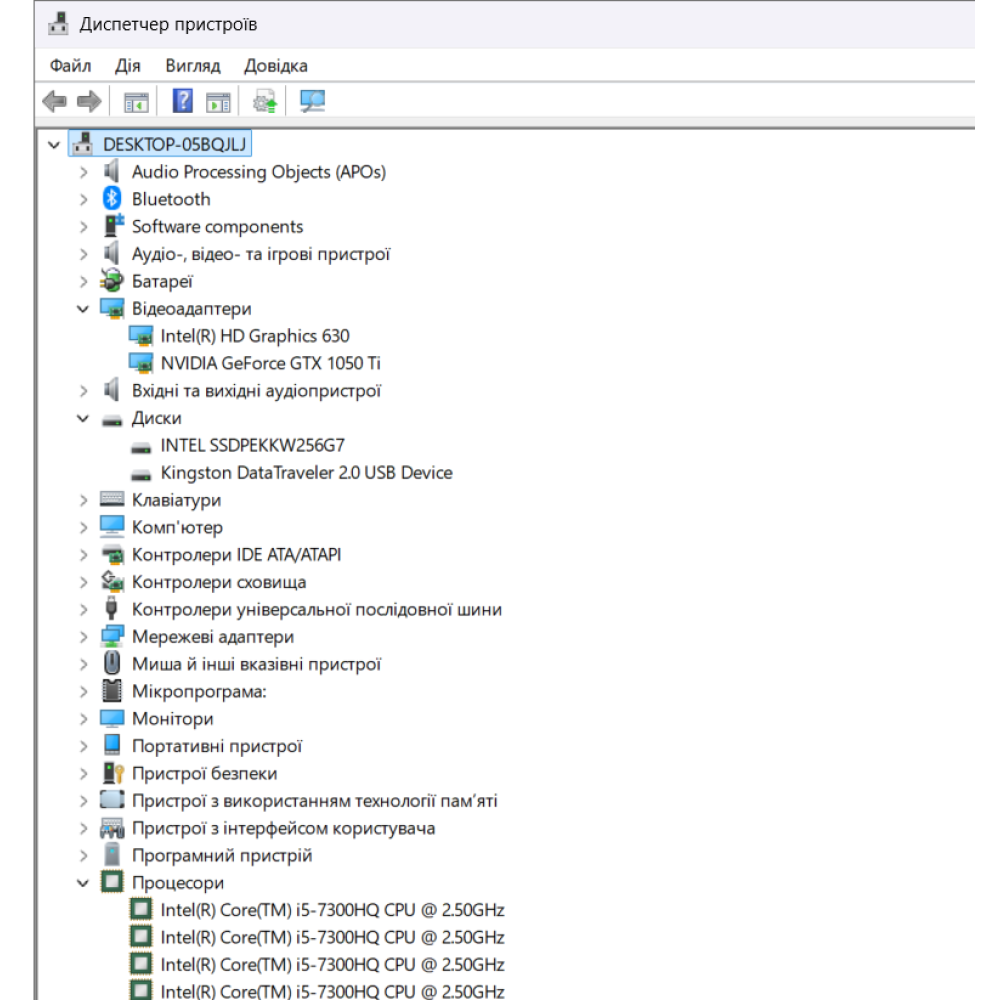Select NVIDIA GeForce GTX 1050 Ti device

click(x=270, y=364)
